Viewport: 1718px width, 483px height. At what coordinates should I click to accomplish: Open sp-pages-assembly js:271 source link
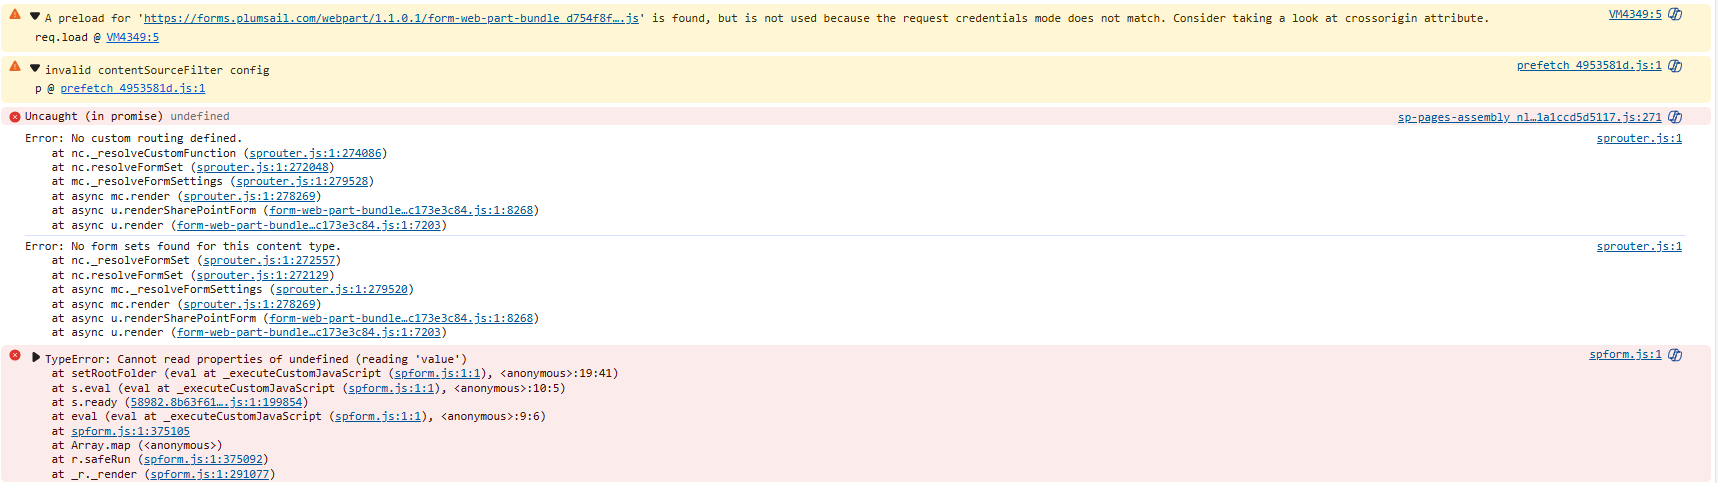[x=1529, y=118]
